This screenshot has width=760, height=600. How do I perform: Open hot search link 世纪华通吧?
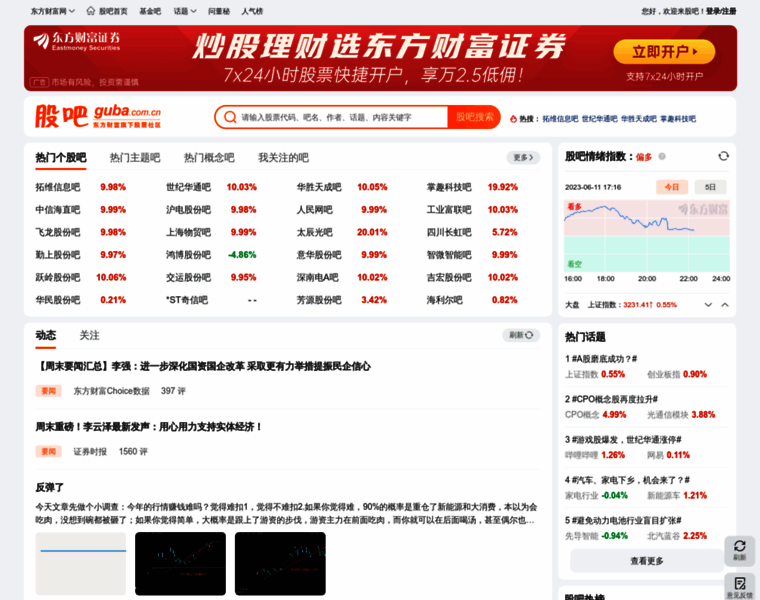tap(600, 119)
